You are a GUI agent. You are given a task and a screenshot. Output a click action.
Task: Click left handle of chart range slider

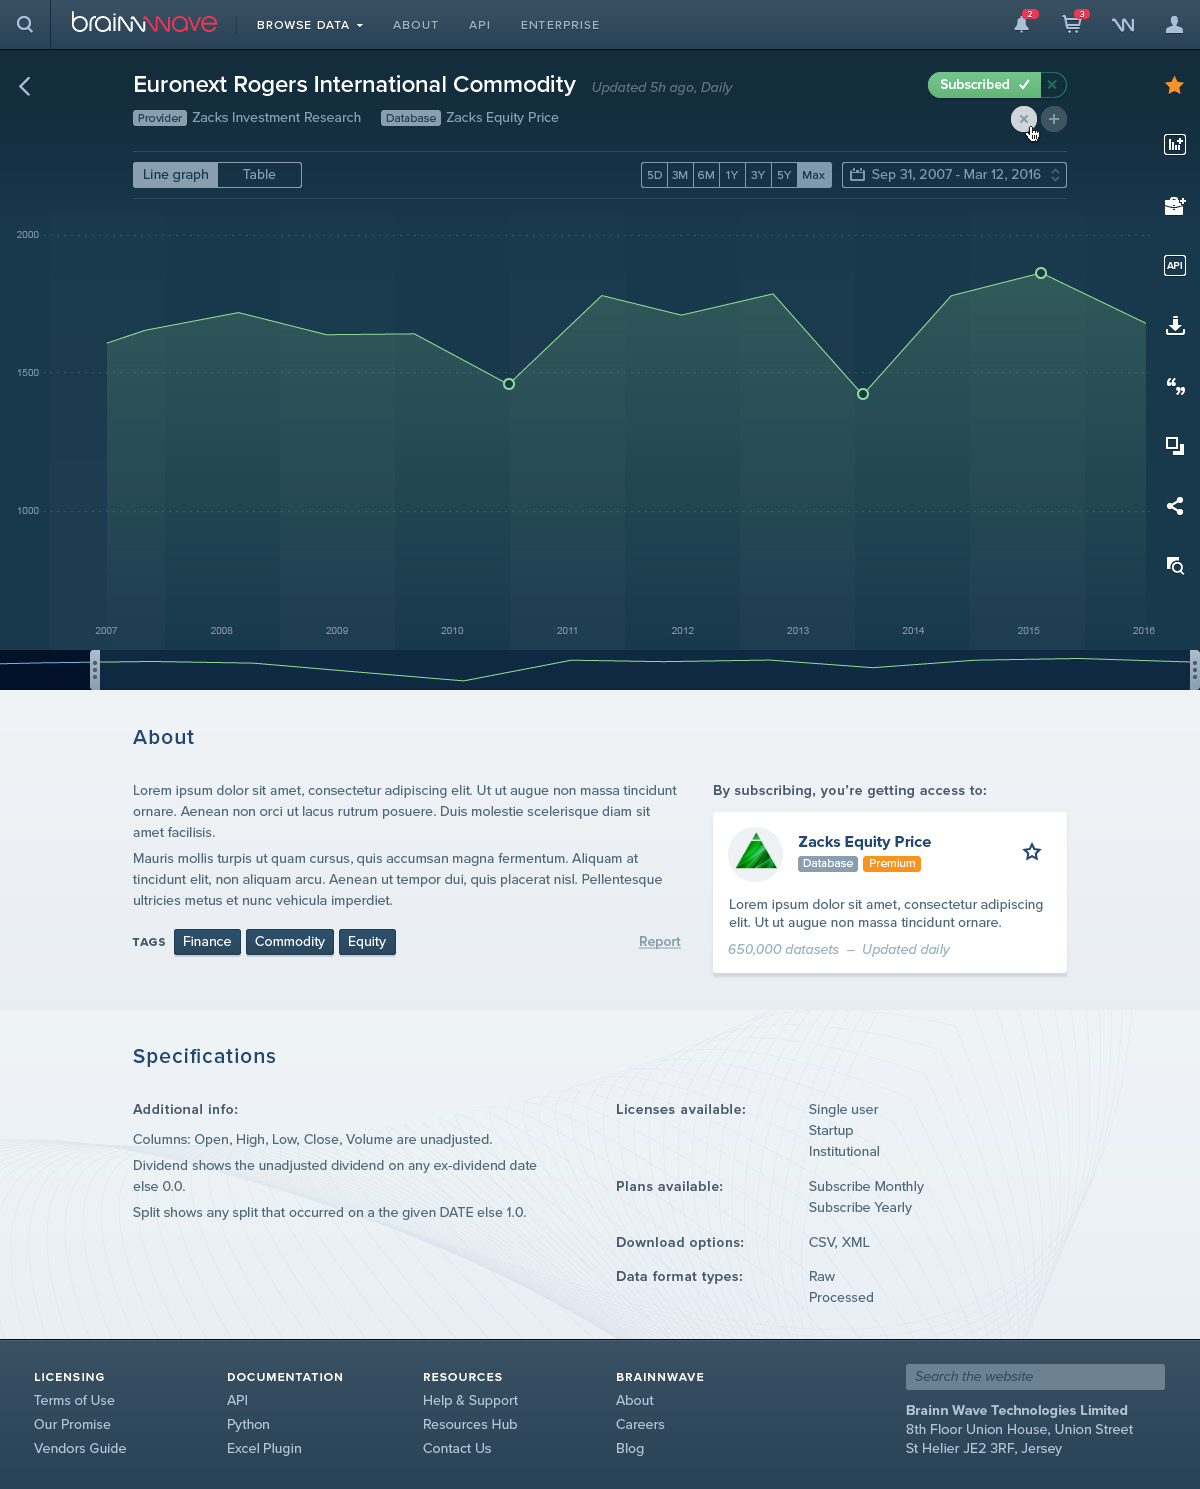click(x=95, y=670)
